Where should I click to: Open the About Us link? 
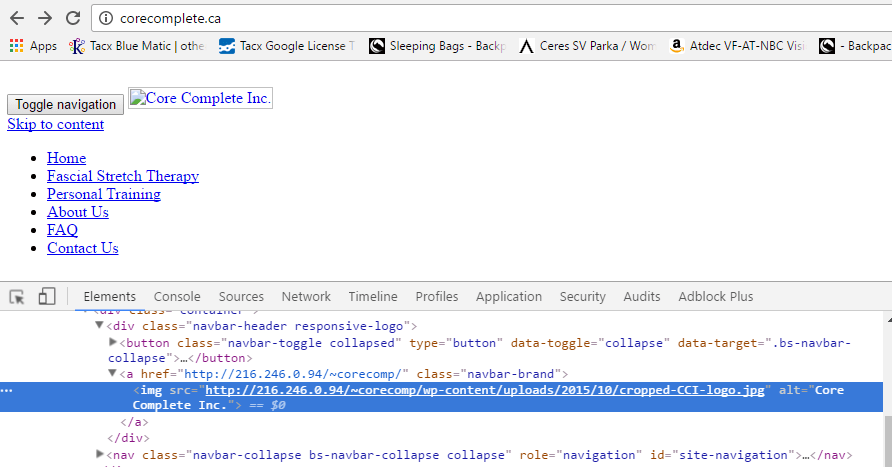(78, 212)
